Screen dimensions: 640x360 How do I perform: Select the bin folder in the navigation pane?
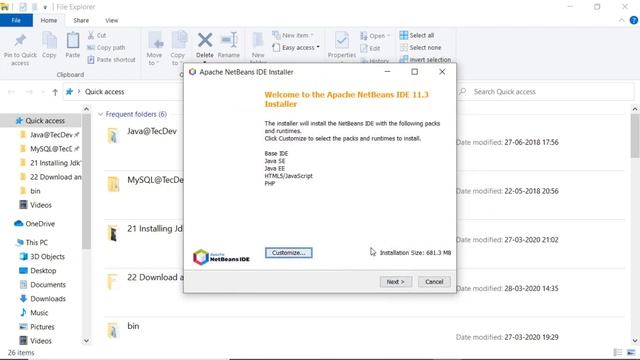coord(30,191)
